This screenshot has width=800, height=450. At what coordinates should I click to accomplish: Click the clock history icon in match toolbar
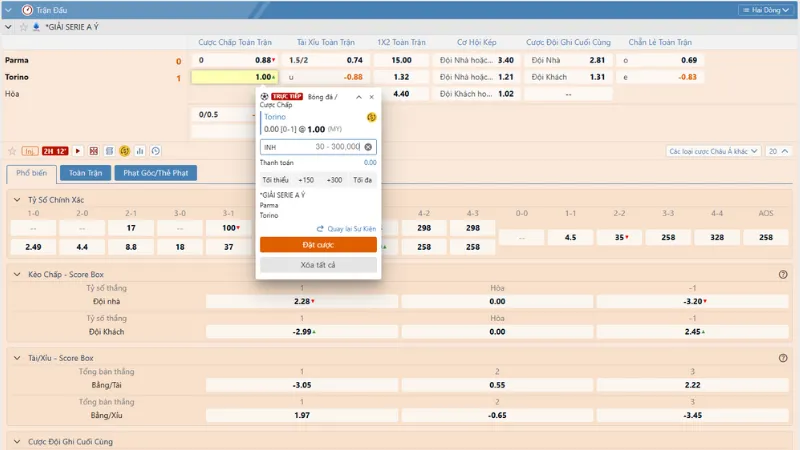tap(155, 151)
